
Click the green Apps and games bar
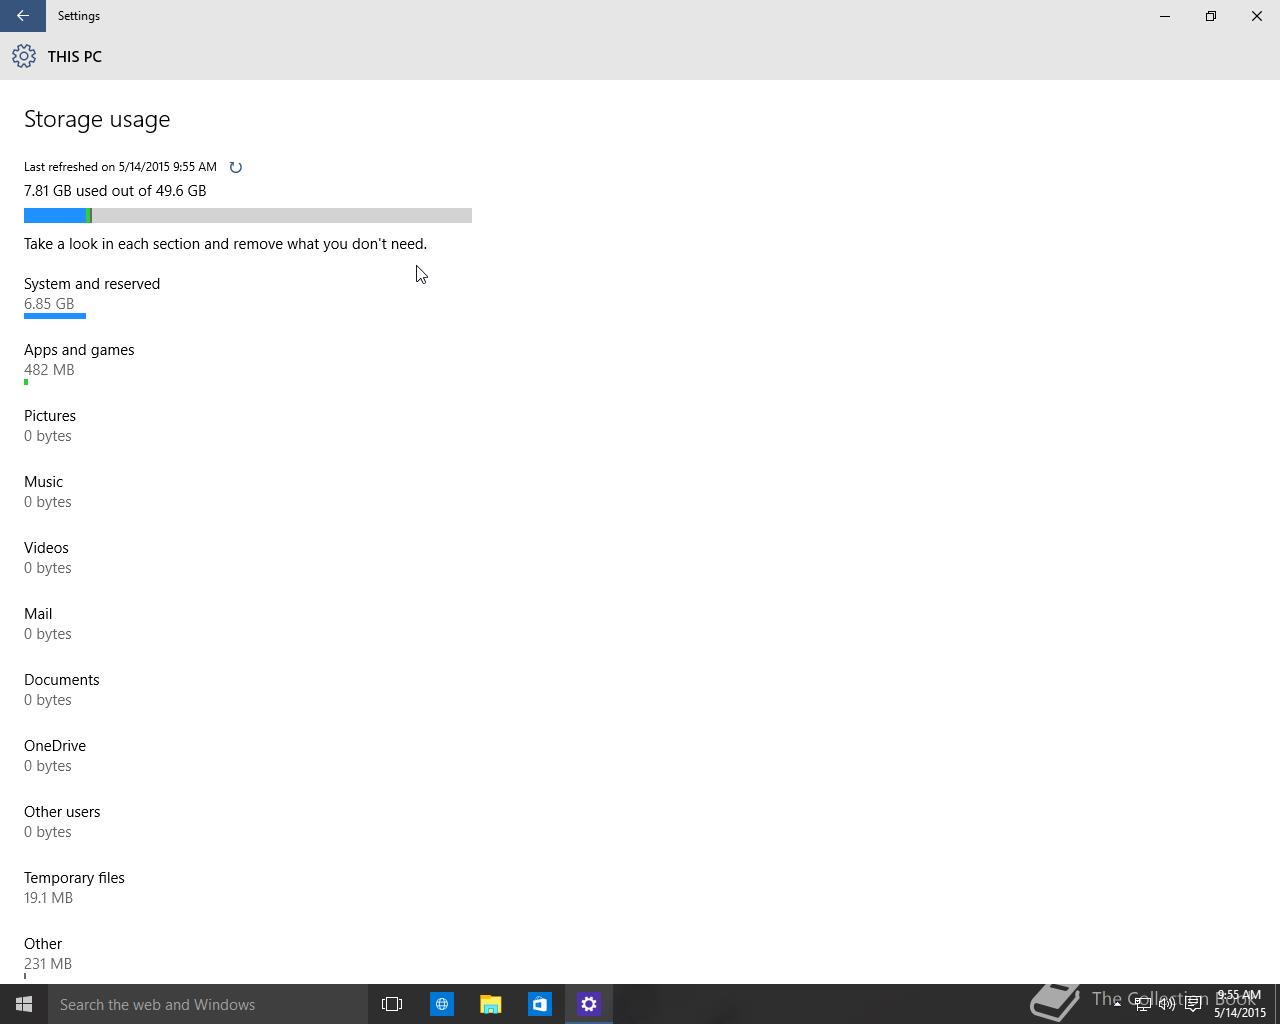pyautogui.click(x=26, y=382)
